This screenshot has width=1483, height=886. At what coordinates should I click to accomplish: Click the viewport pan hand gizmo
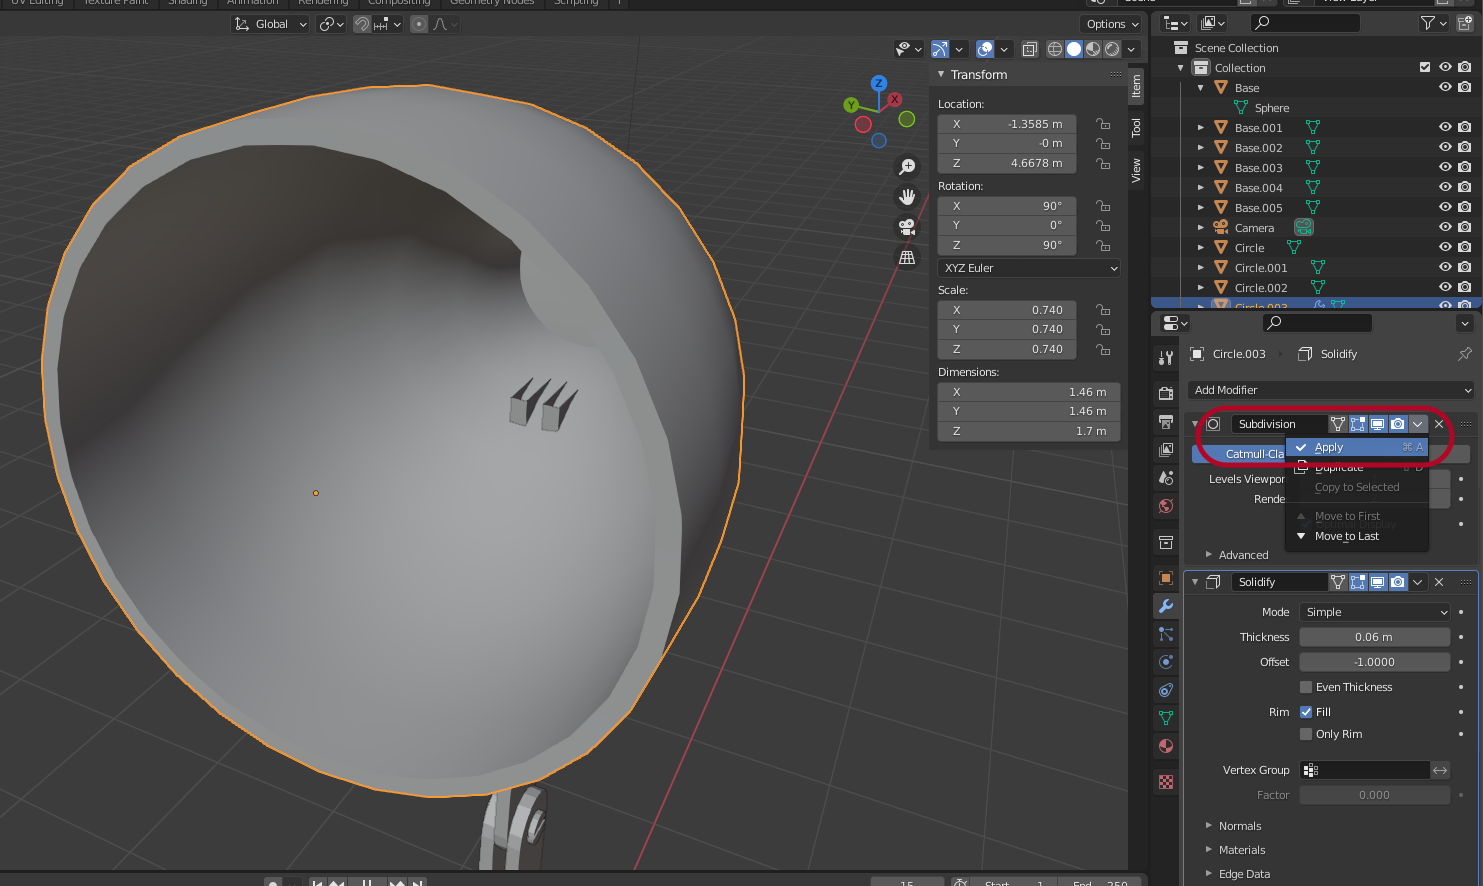(x=907, y=197)
